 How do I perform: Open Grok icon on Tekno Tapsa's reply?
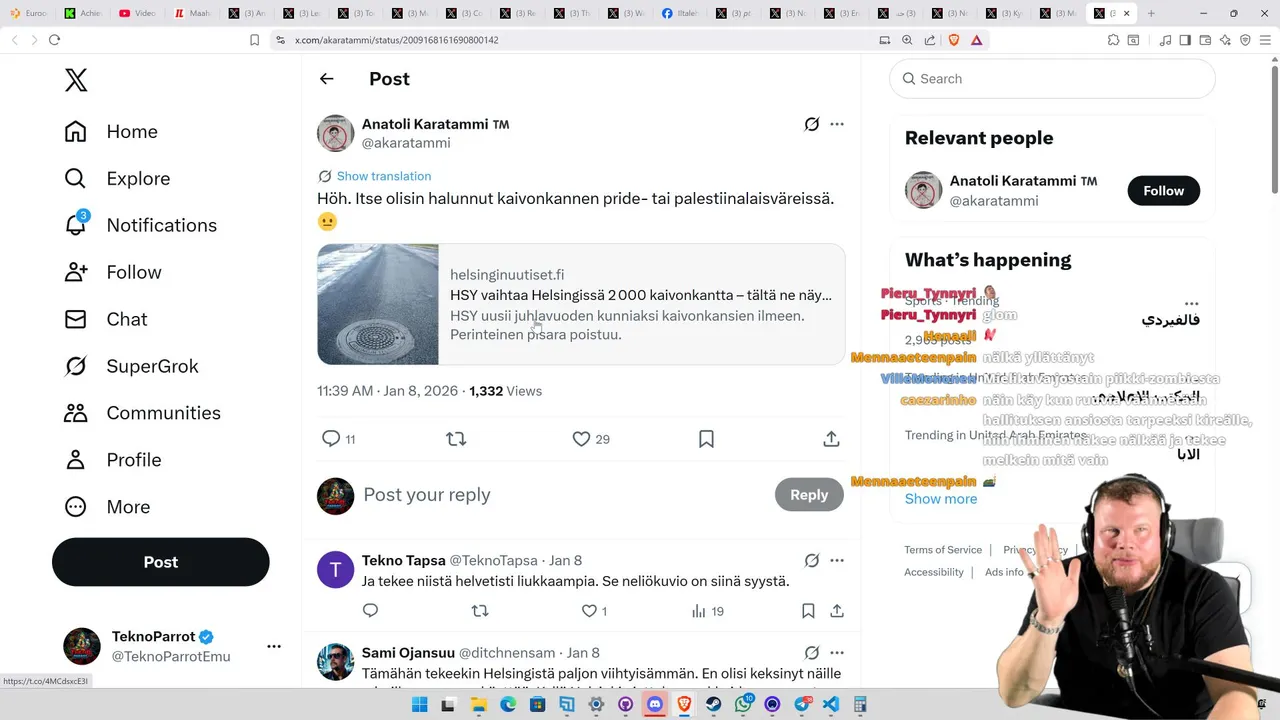pyautogui.click(x=812, y=560)
